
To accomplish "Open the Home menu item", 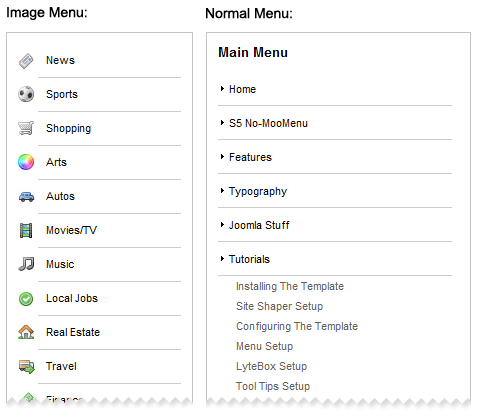I will [242, 89].
